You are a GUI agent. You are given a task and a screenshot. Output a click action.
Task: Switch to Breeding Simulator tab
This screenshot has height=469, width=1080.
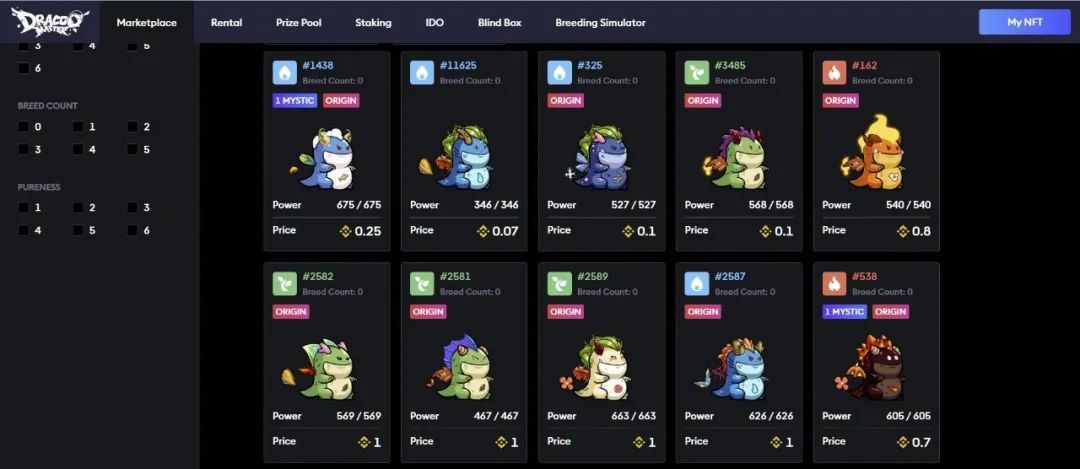(601, 23)
